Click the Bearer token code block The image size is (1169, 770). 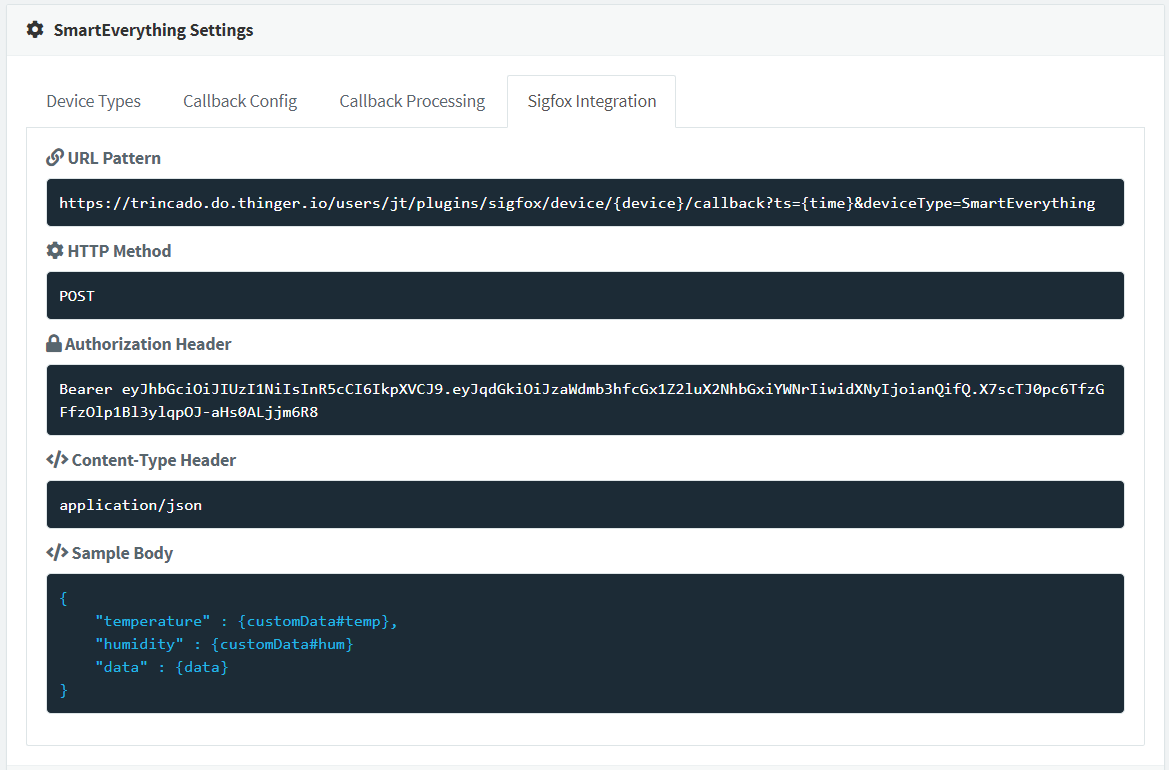click(x=585, y=400)
